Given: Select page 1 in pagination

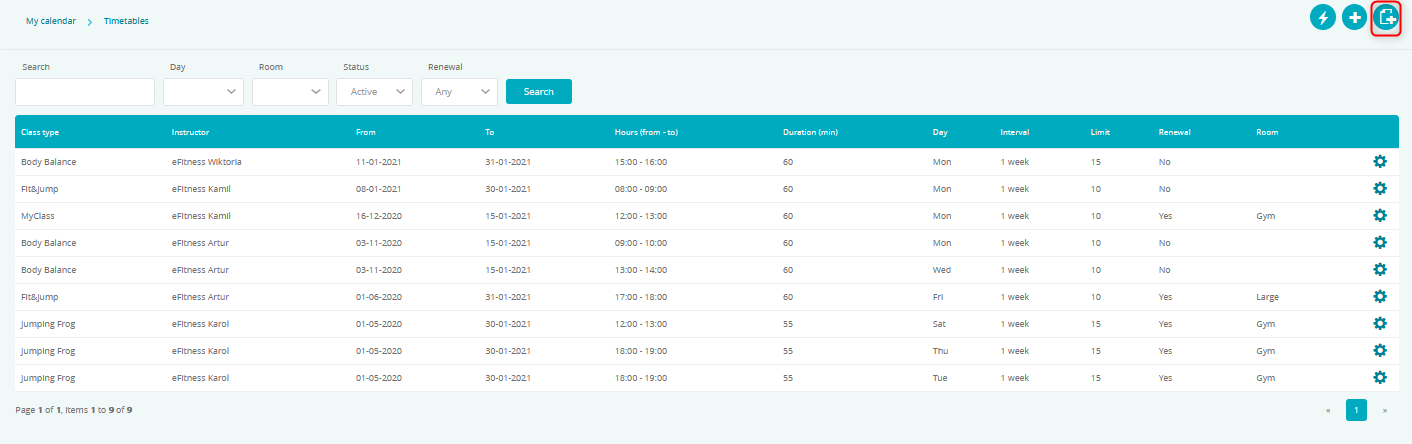Looking at the screenshot, I should point(1356,410).
